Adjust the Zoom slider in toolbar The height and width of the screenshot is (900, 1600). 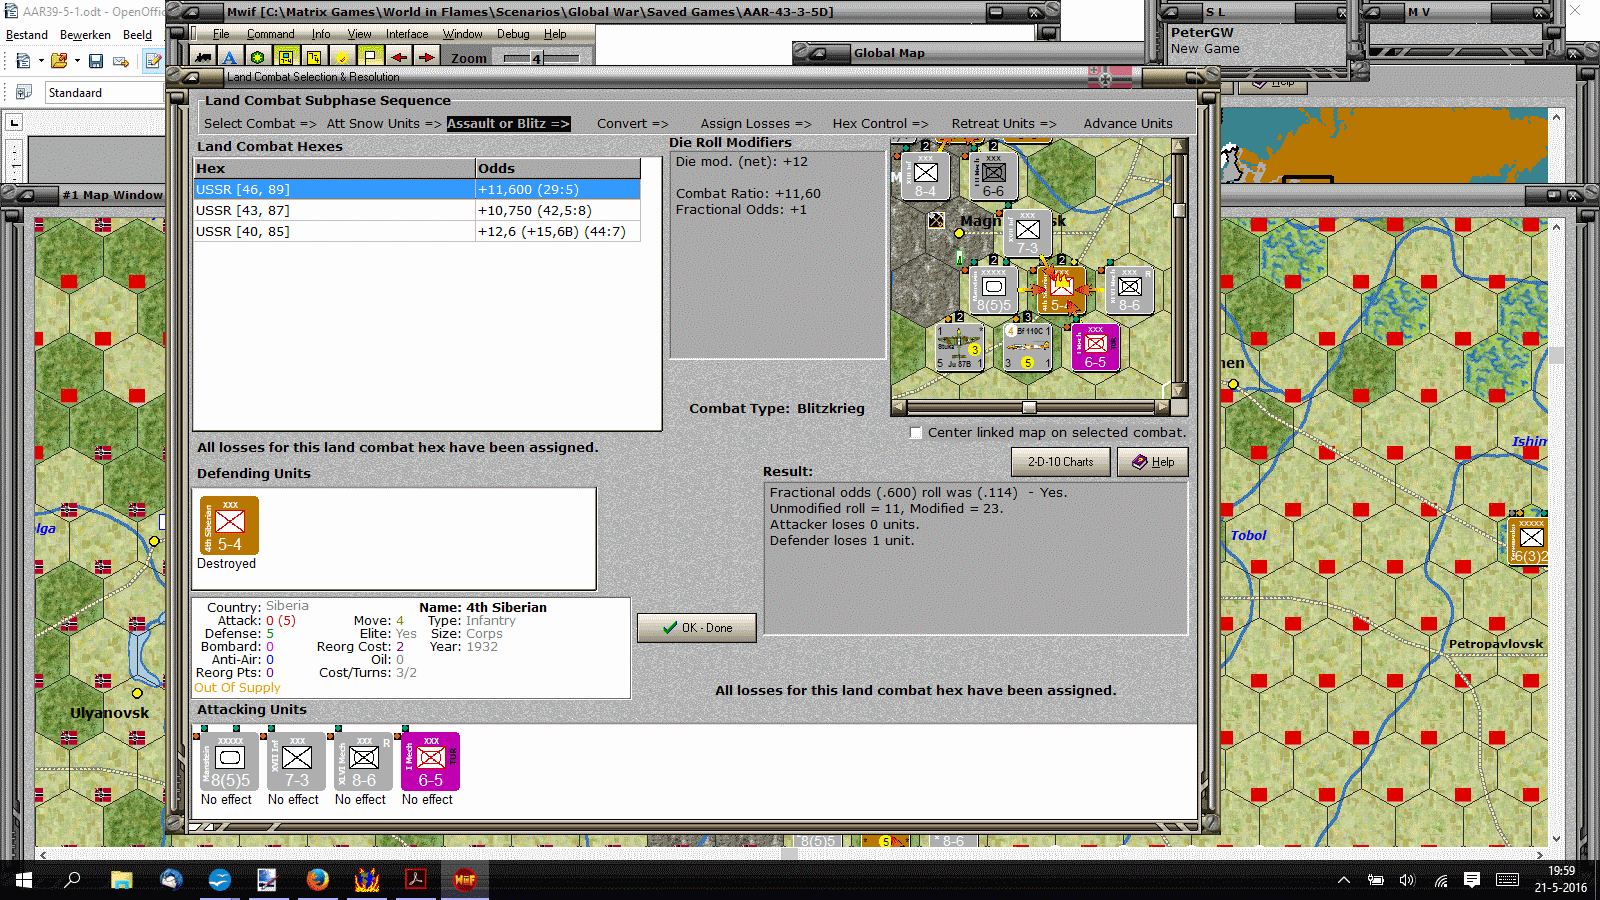(x=536, y=58)
